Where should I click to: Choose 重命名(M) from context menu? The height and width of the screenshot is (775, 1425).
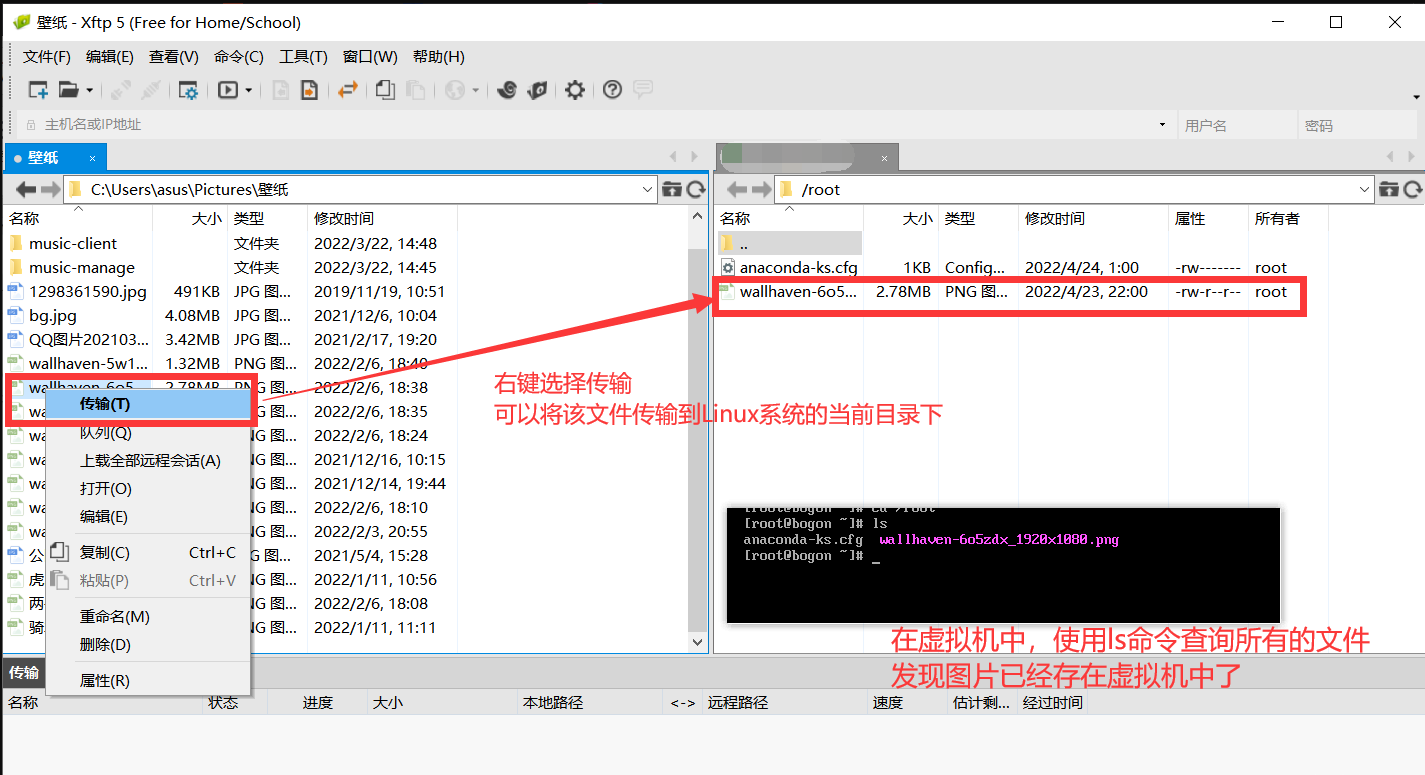click(x=148, y=617)
